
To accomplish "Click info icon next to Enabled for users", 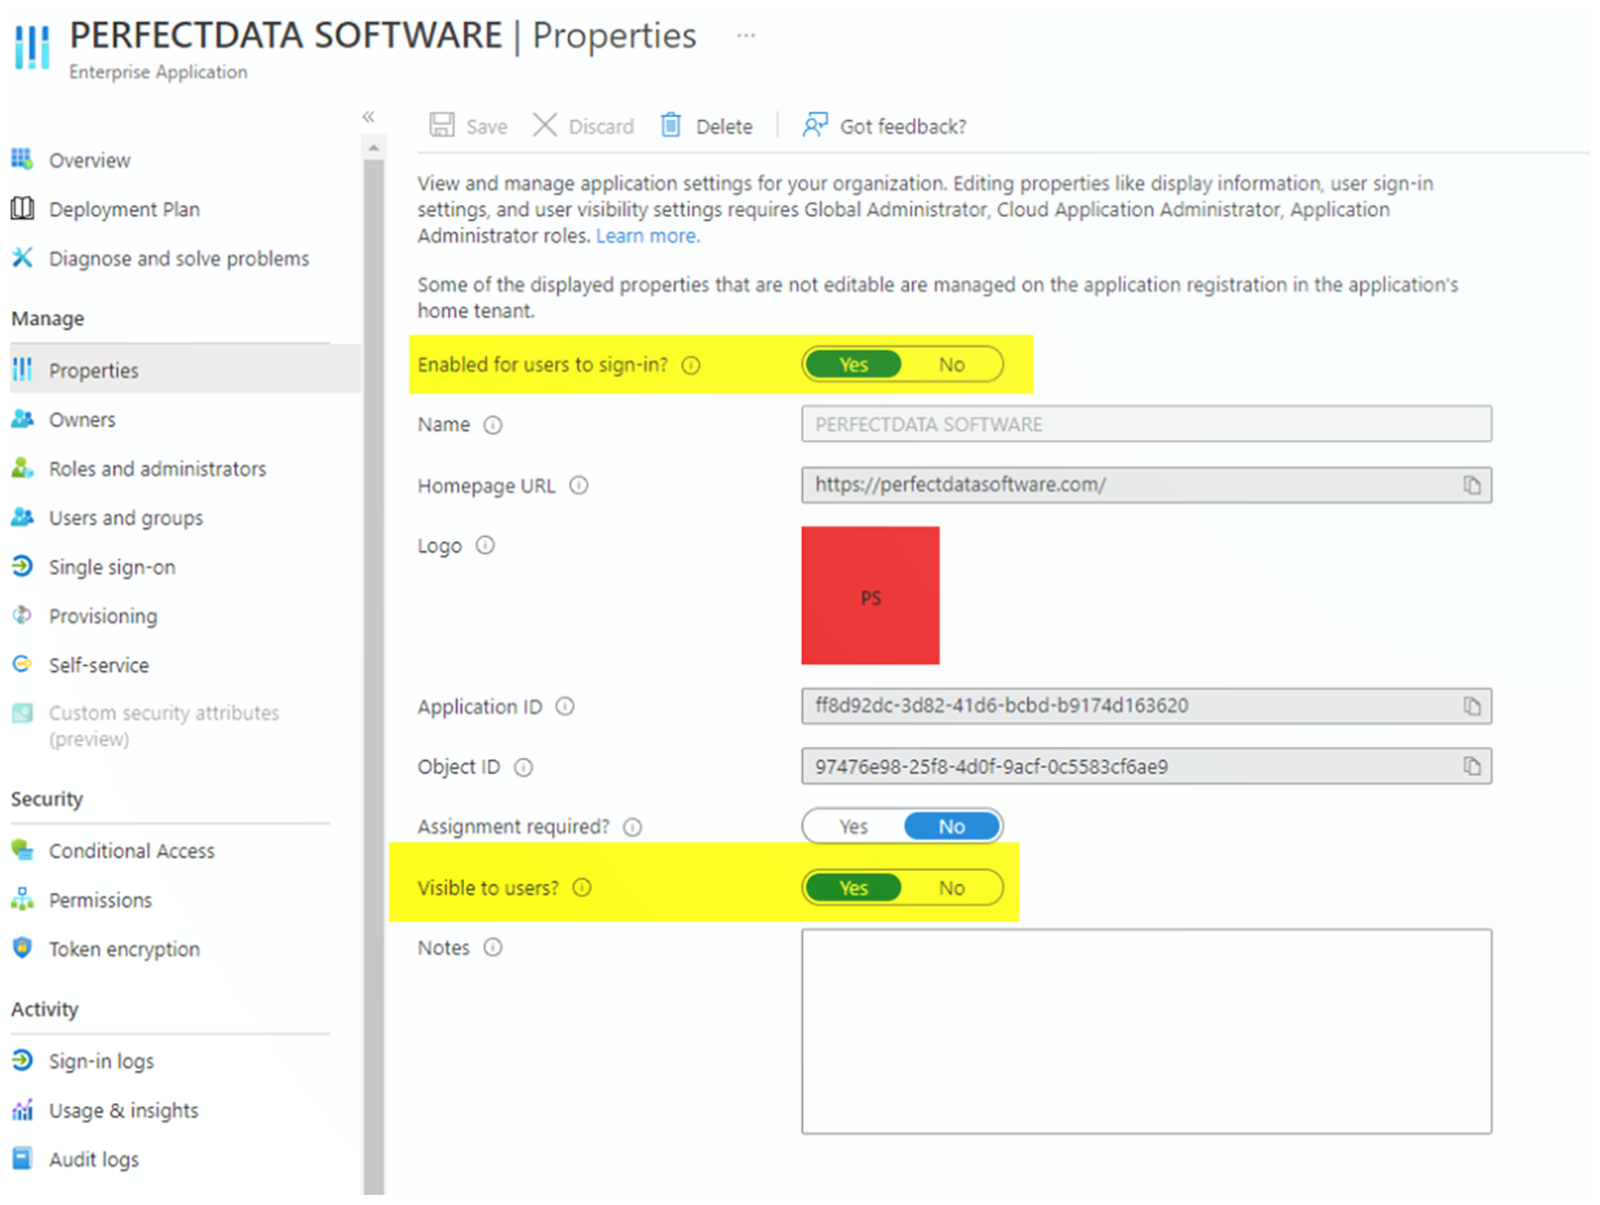I will (x=691, y=365).
